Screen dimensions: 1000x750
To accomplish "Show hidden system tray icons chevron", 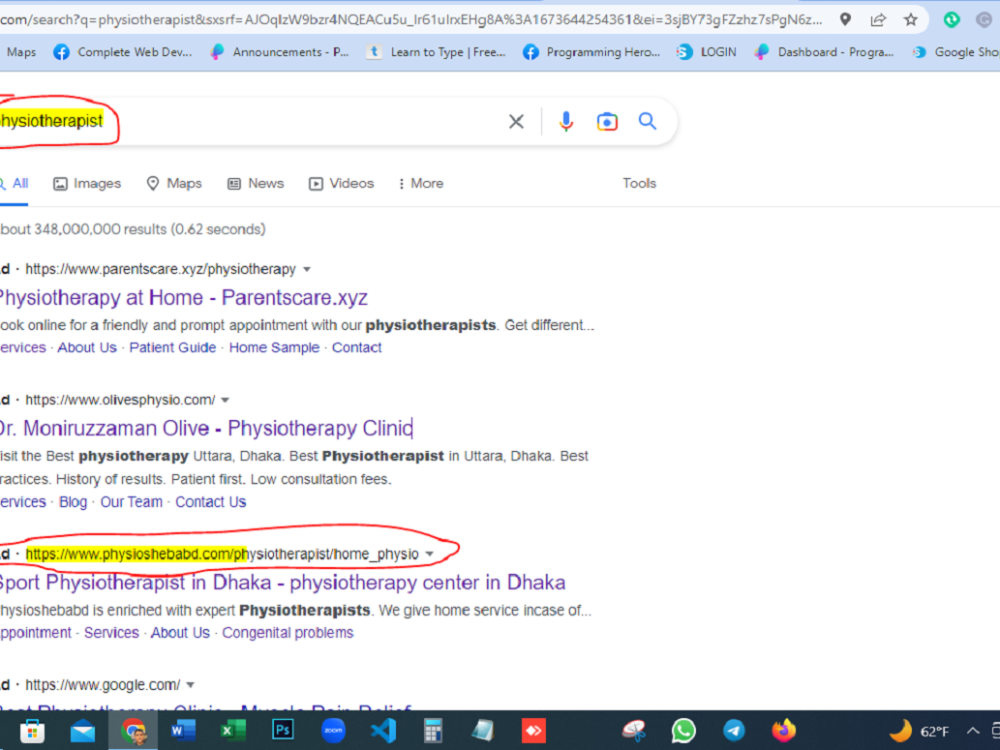I will tap(973, 731).
